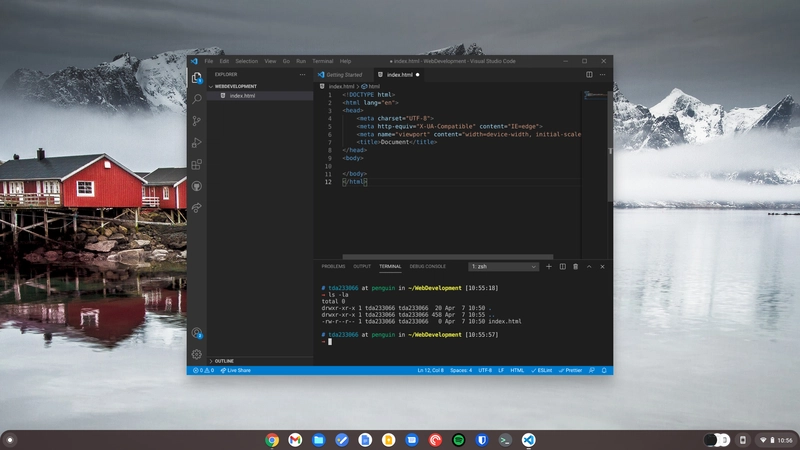This screenshot has width=800, height=450.
Task: Maximize terminal panel with the up chevron
Action: [x=589, y=267]
